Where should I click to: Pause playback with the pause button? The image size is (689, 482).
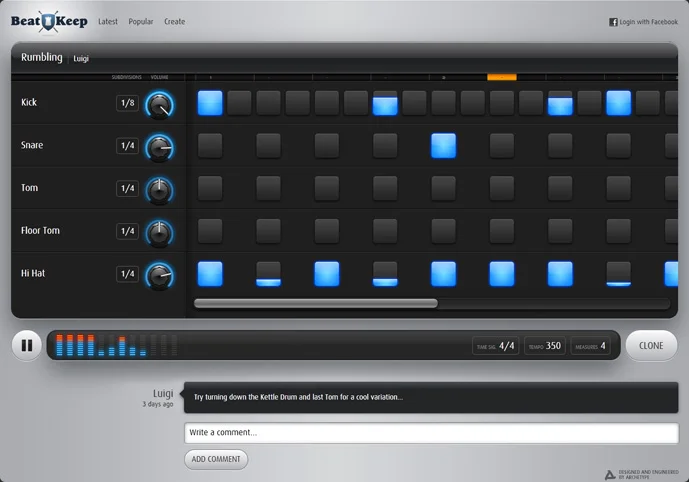pos(27,346)
